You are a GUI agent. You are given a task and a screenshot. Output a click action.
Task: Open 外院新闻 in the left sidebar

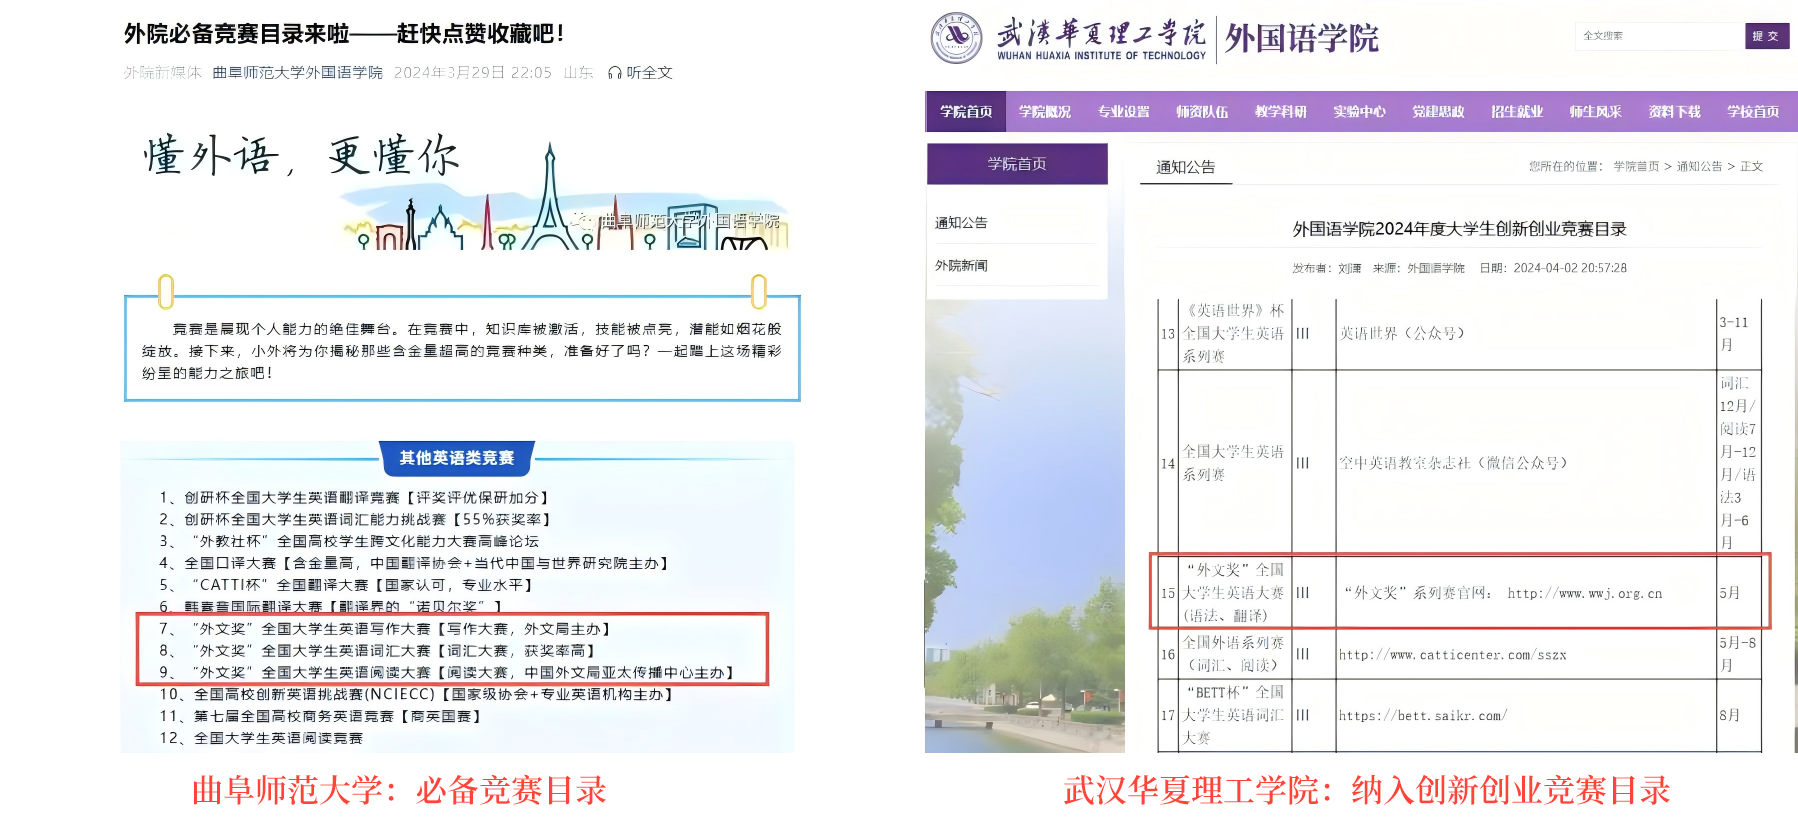pyautogui.click(x=961, y=266)
